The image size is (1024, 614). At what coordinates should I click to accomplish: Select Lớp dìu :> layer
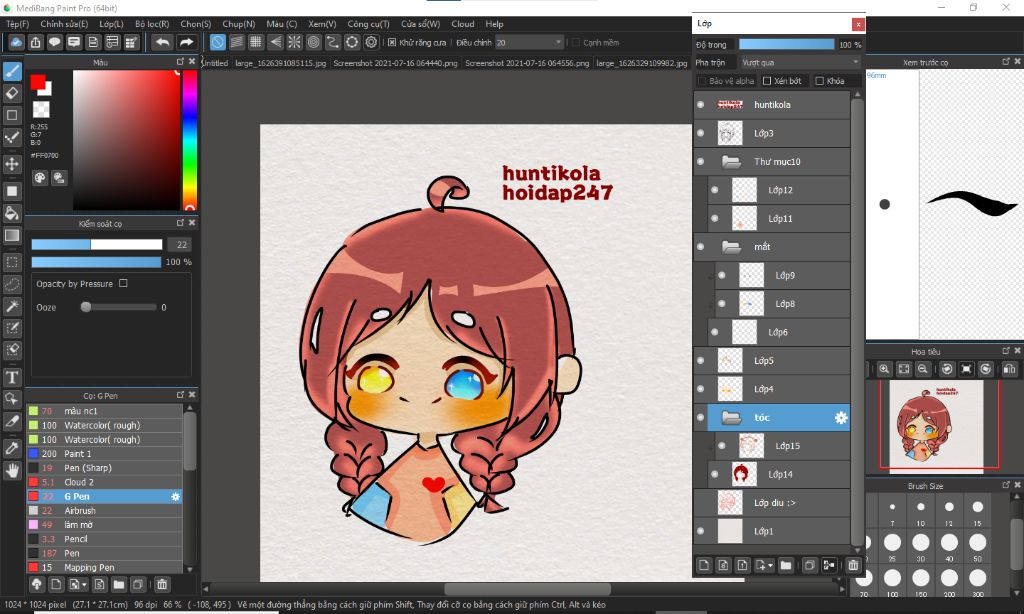tap(771, 503)
